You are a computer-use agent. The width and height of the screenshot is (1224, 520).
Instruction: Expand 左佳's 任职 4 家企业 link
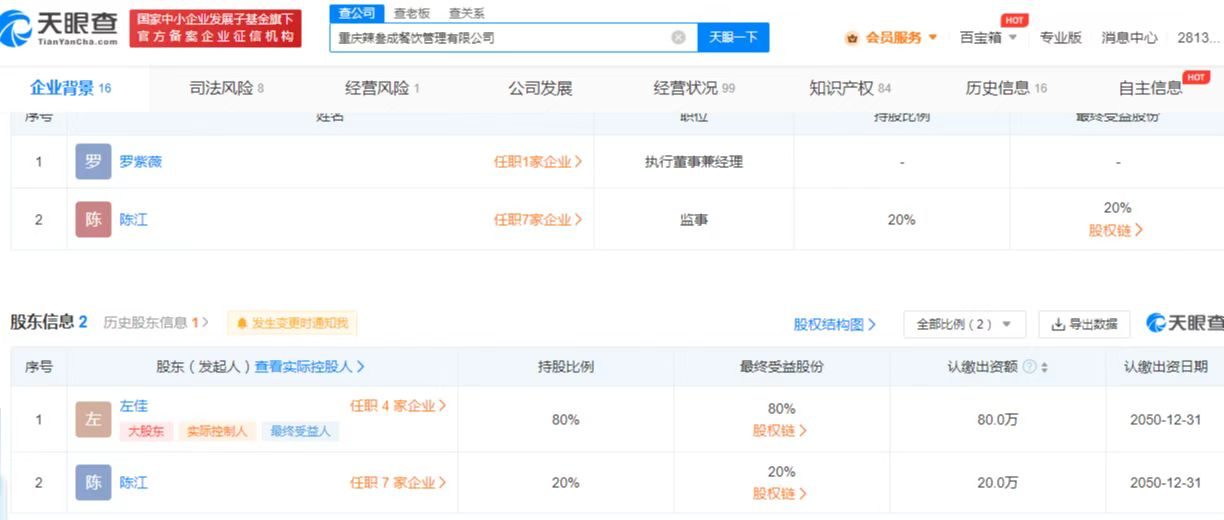397,406
